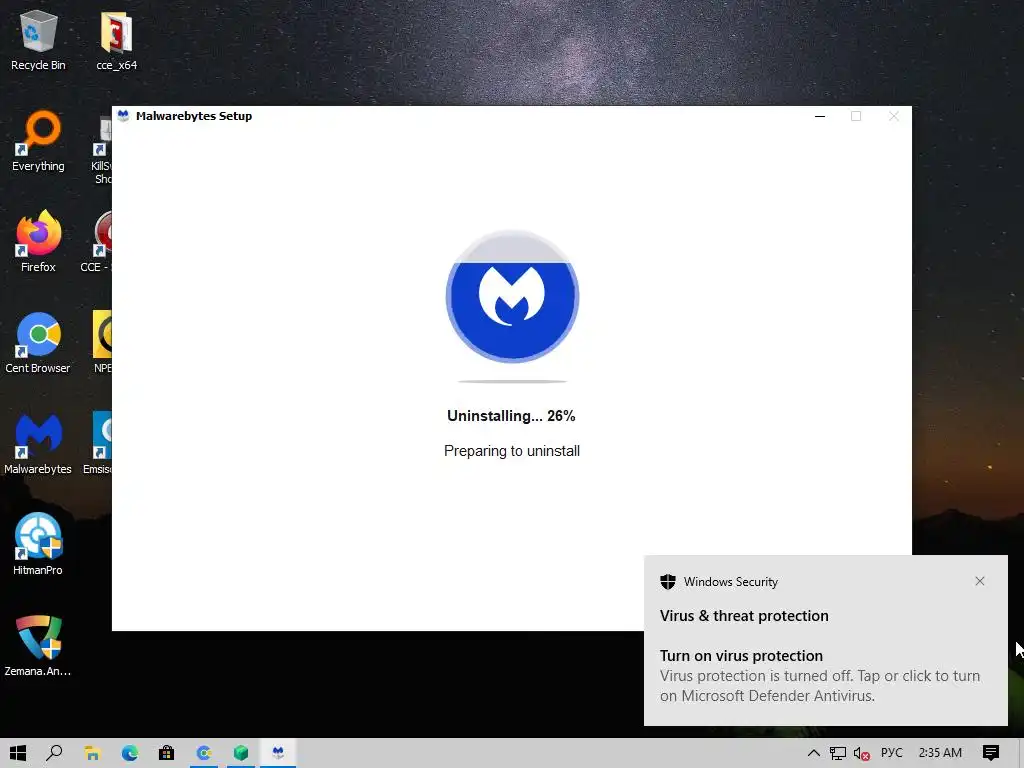Launch the Everything search shortcut
The height and width of the screenshot is (768, 1024).
click(x=38, y=142)
